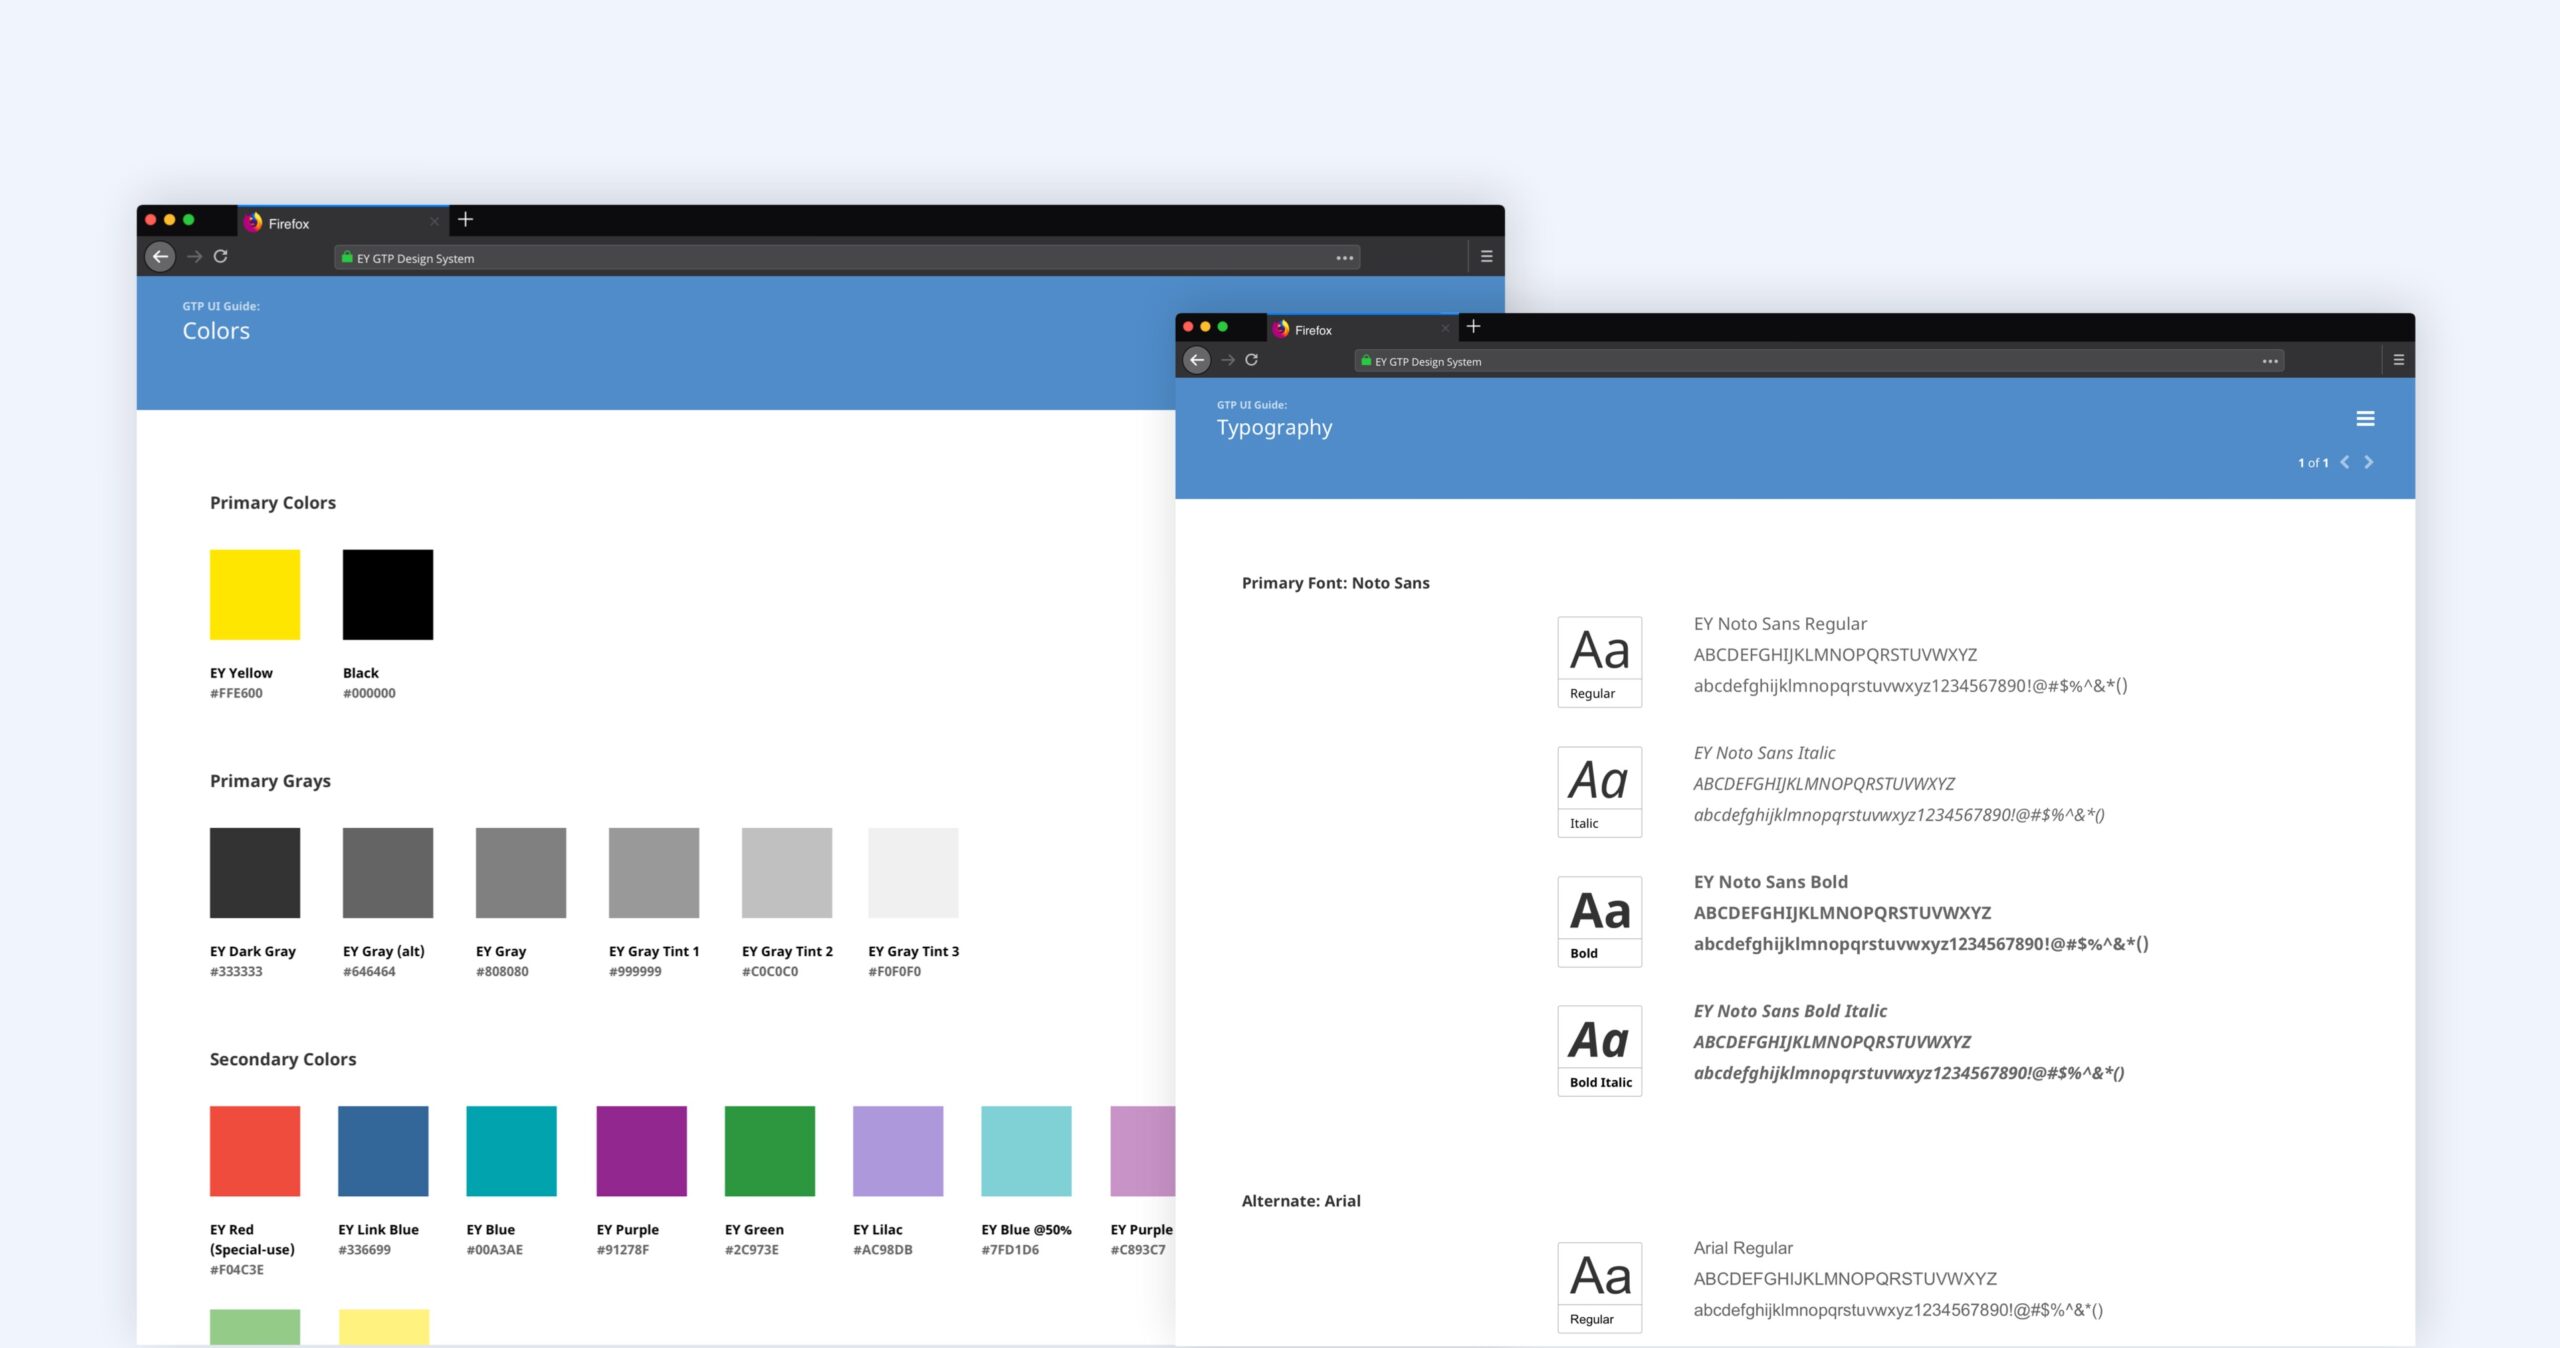Click EY Link Blue color swatch
This screenshot has height=1348, width=2560.
[x=383, y=1151]
